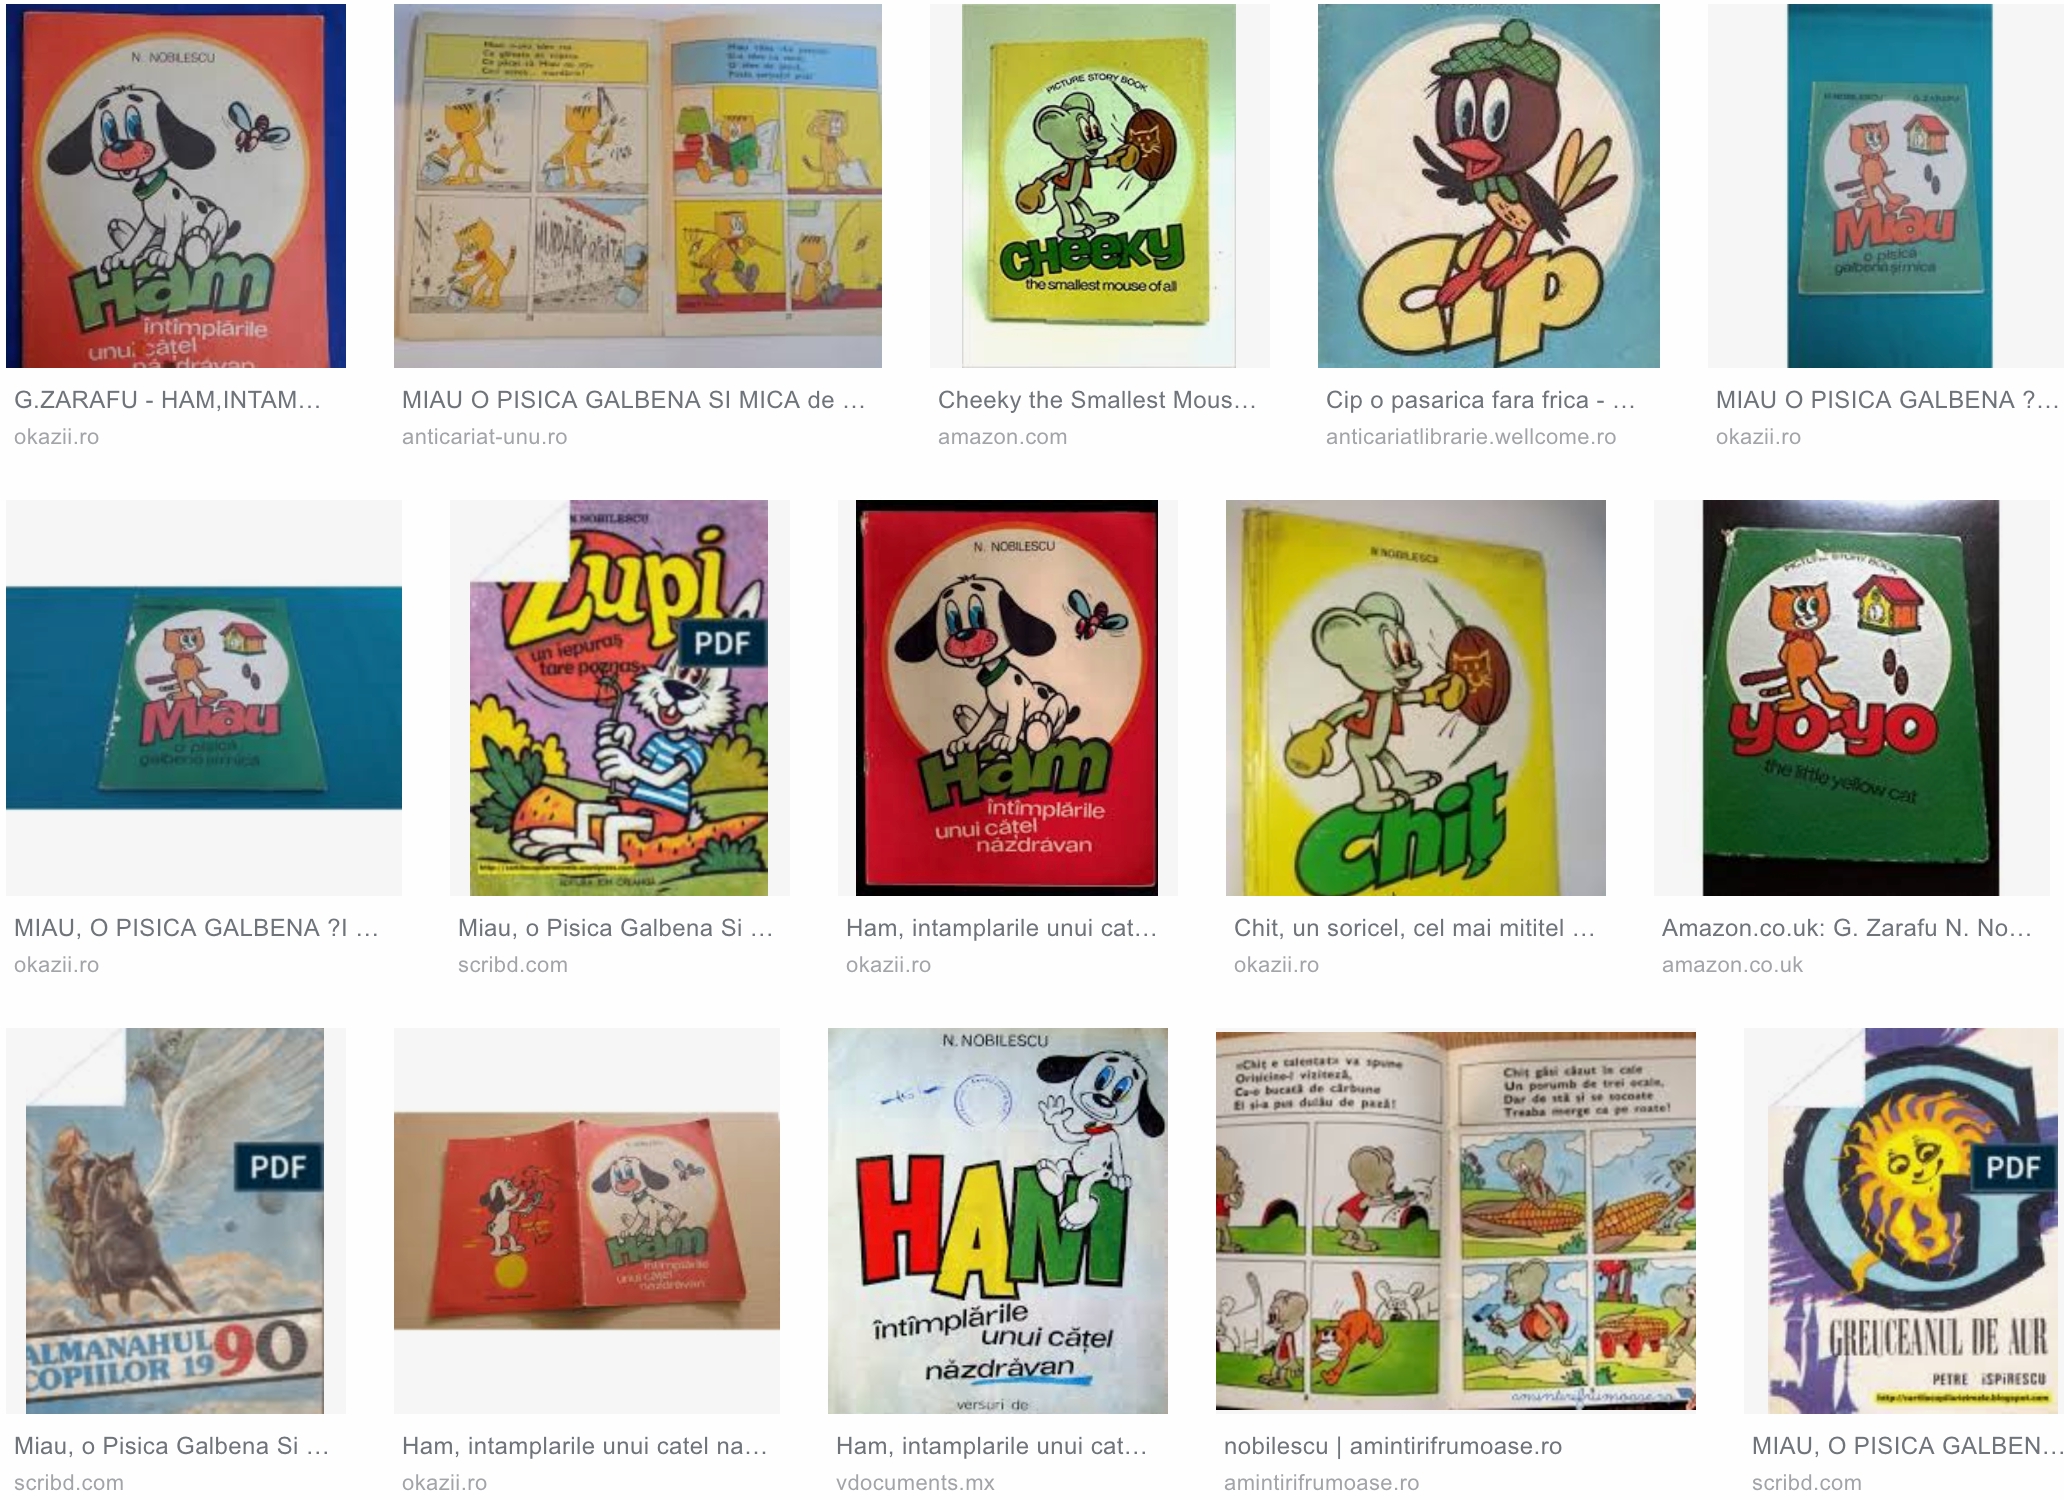2064x1500 pixels.
Task: Open the orange Ham puppy cover thumbnail
Action: 176,186
